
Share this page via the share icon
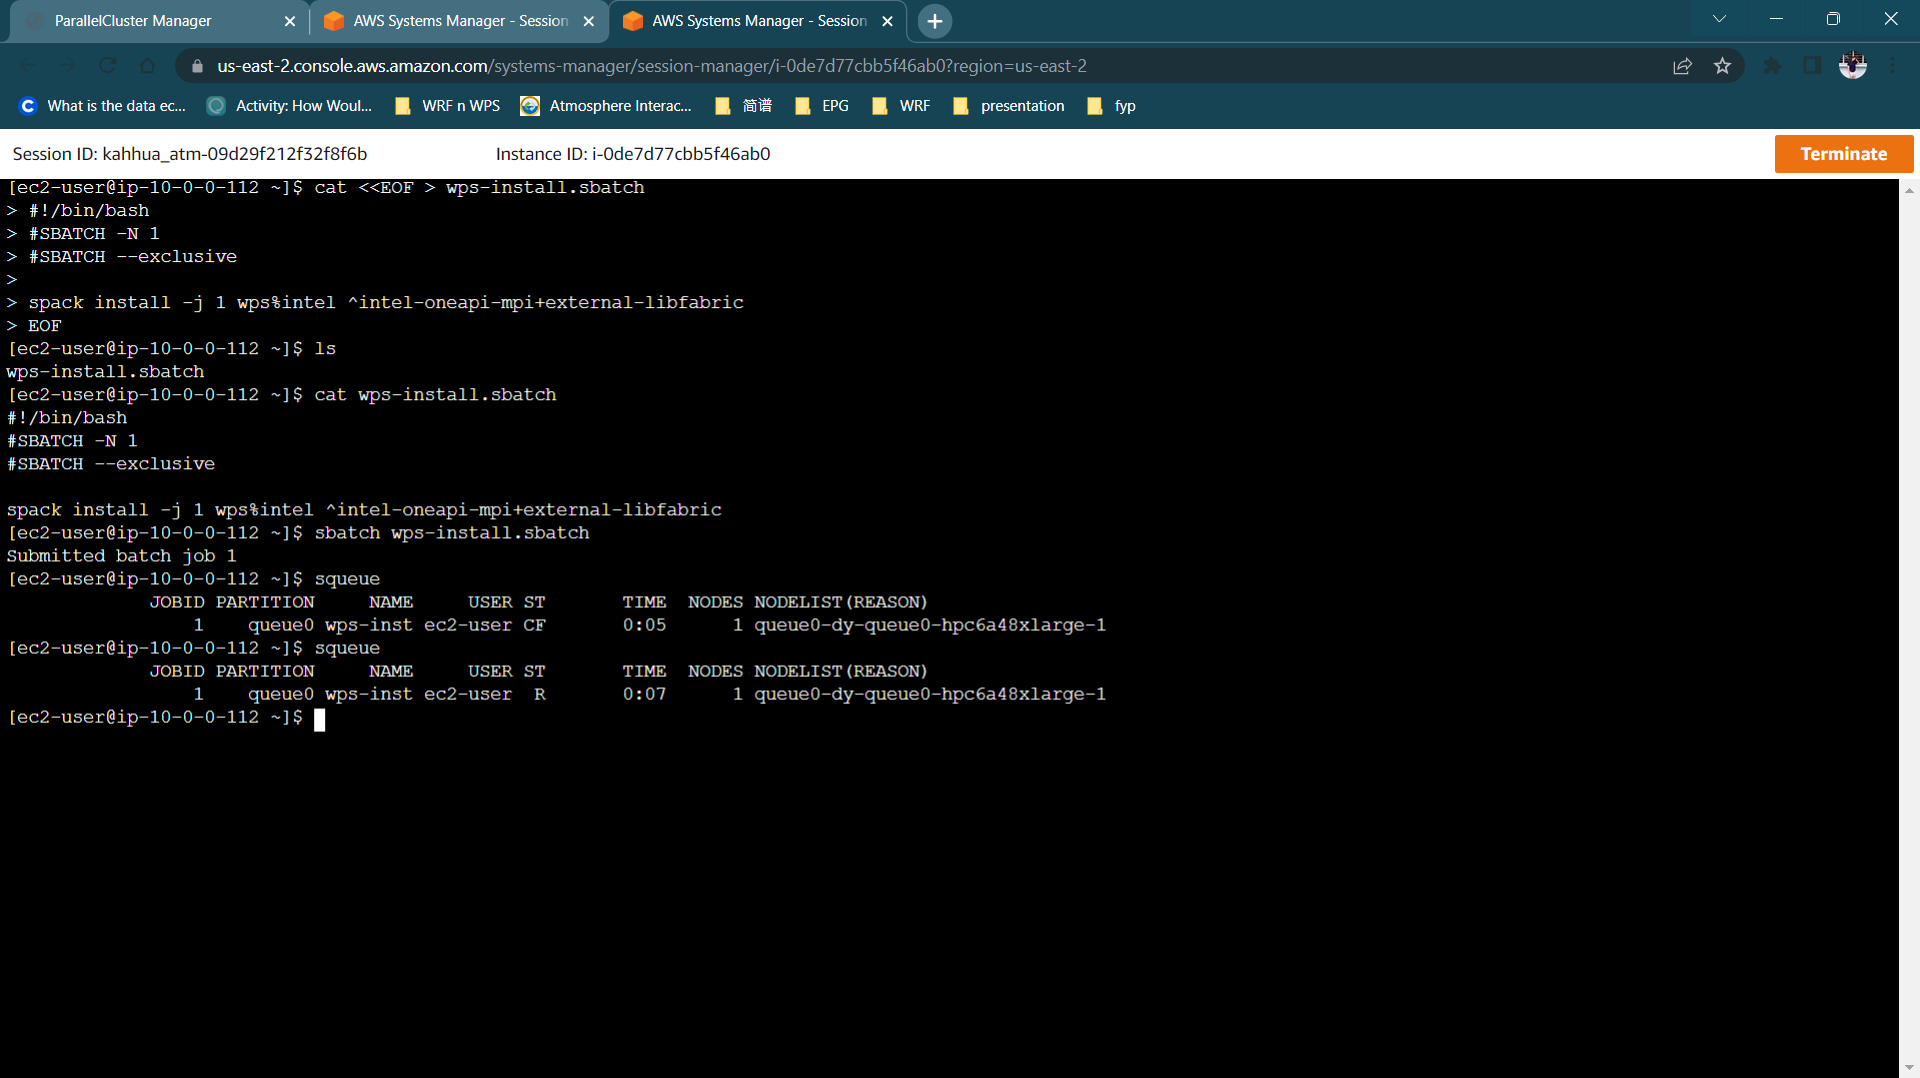[x=1682, y=66]
